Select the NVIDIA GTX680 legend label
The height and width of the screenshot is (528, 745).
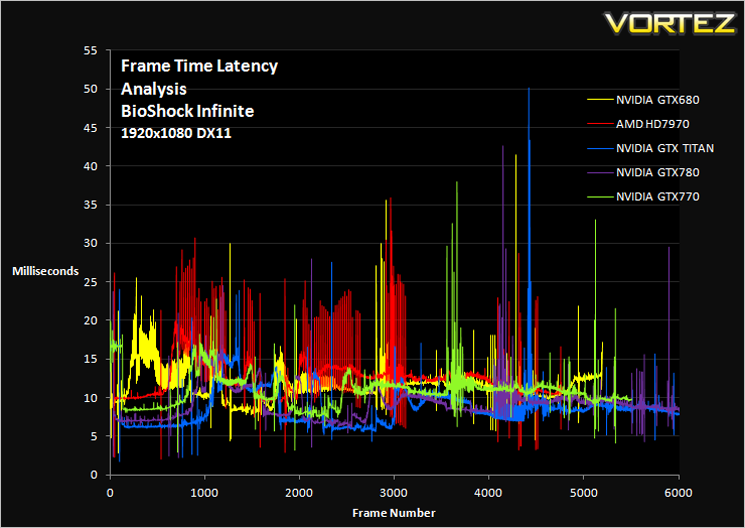click(x=658, y=100)
